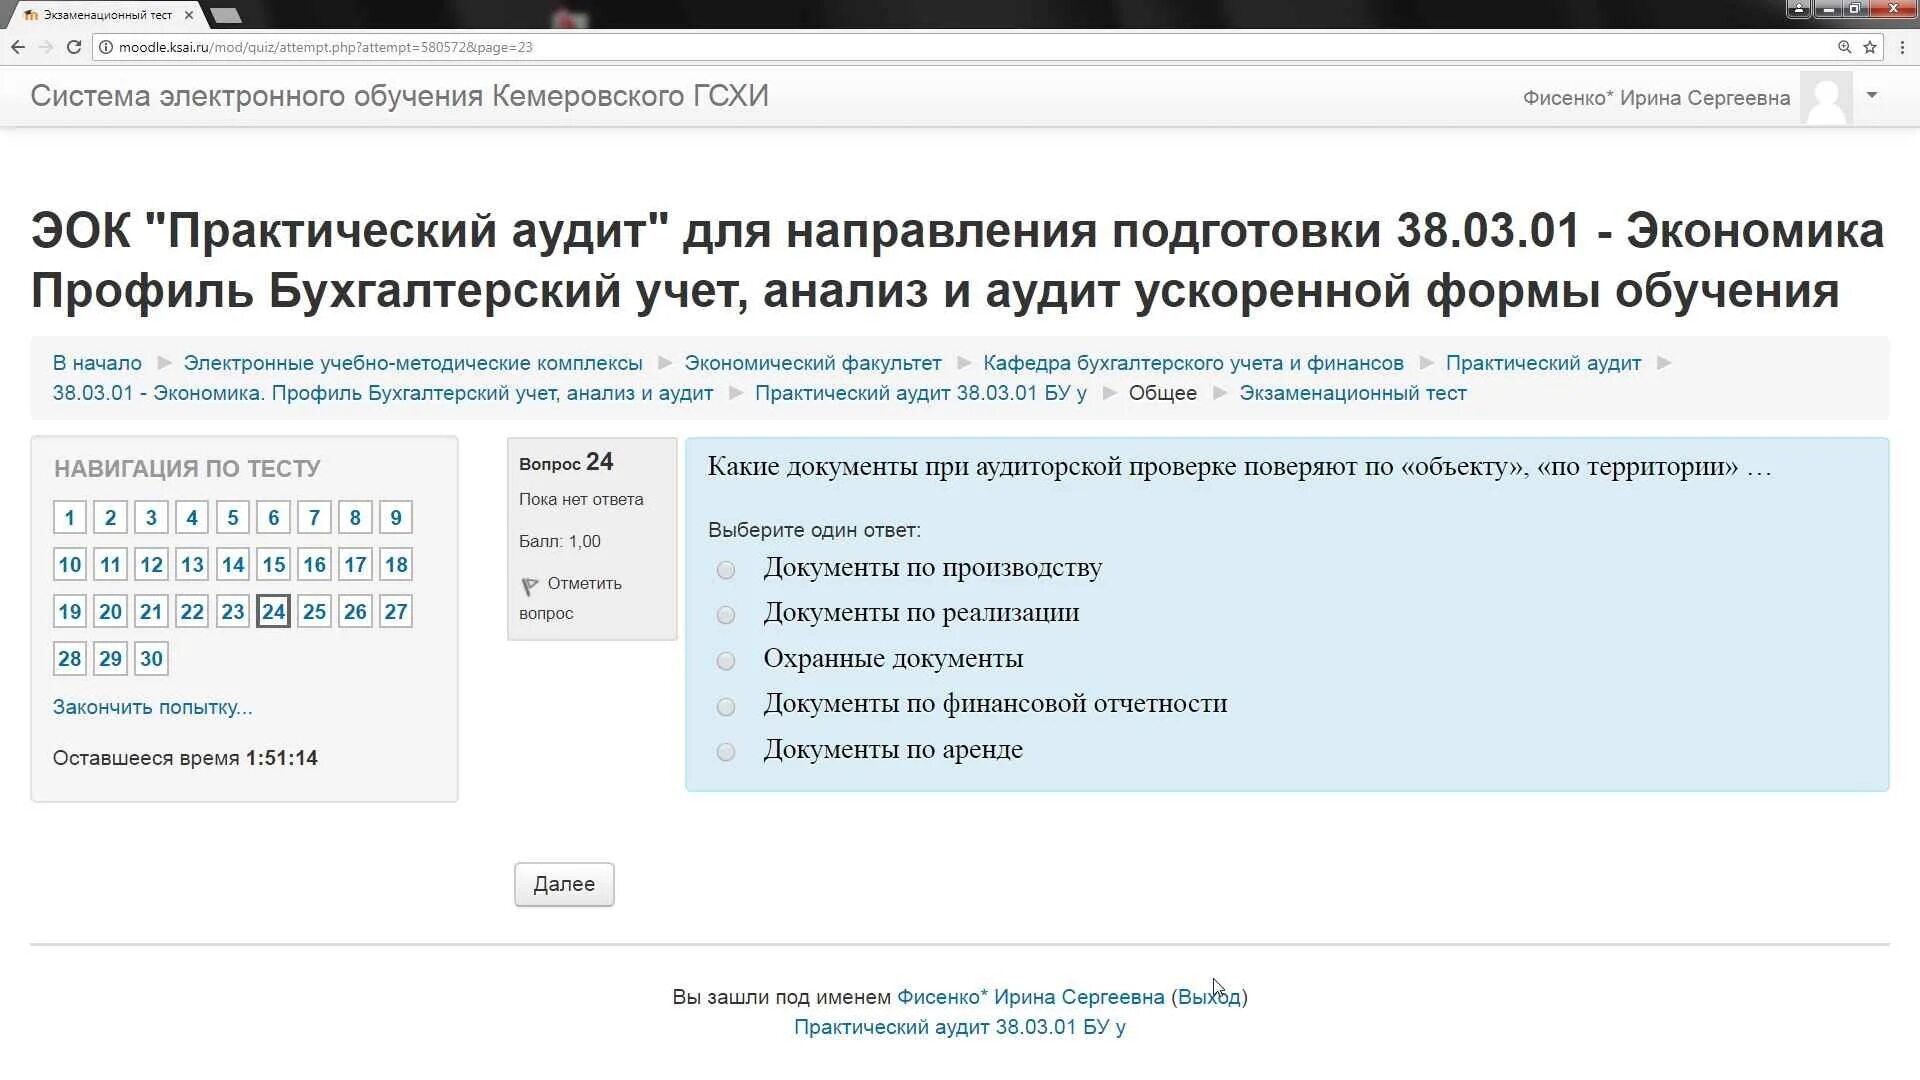Go to question 16 in navigation

(314, 564)
